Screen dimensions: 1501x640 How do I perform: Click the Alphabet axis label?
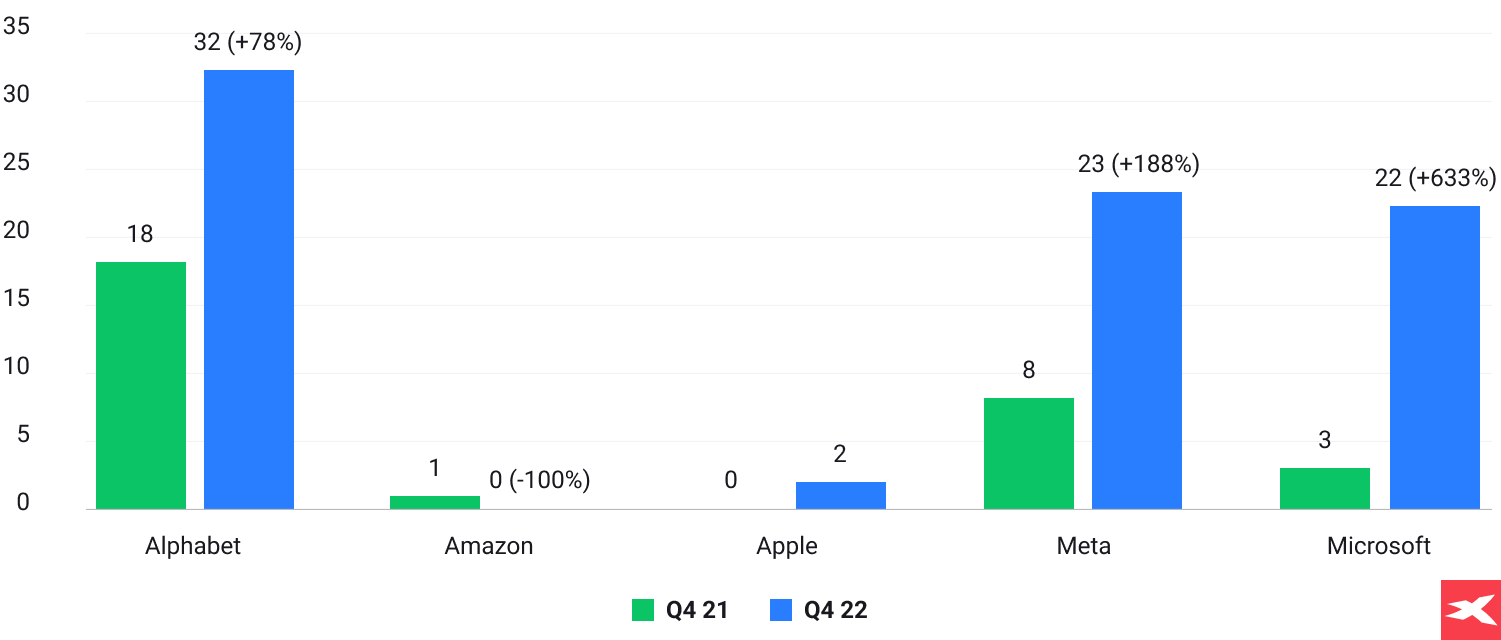(193, 546)
